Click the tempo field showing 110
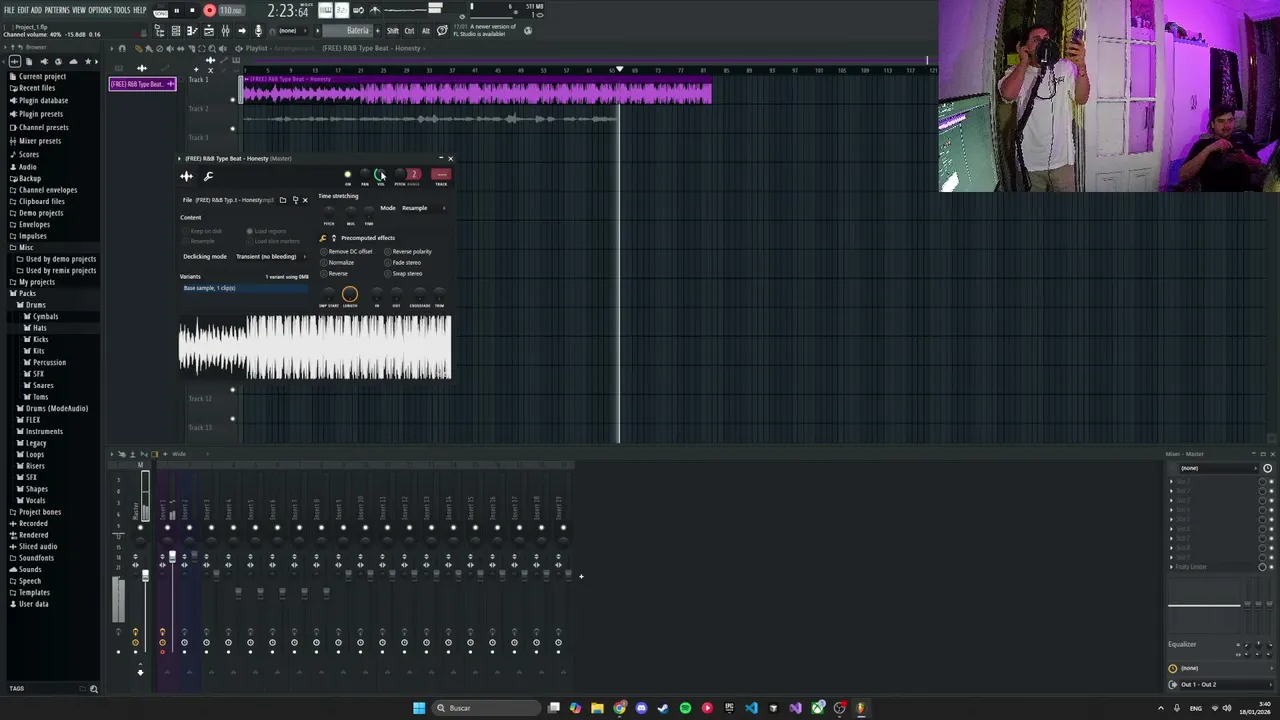This screenshot has width=1280, height=720. (x=231, y=11)
